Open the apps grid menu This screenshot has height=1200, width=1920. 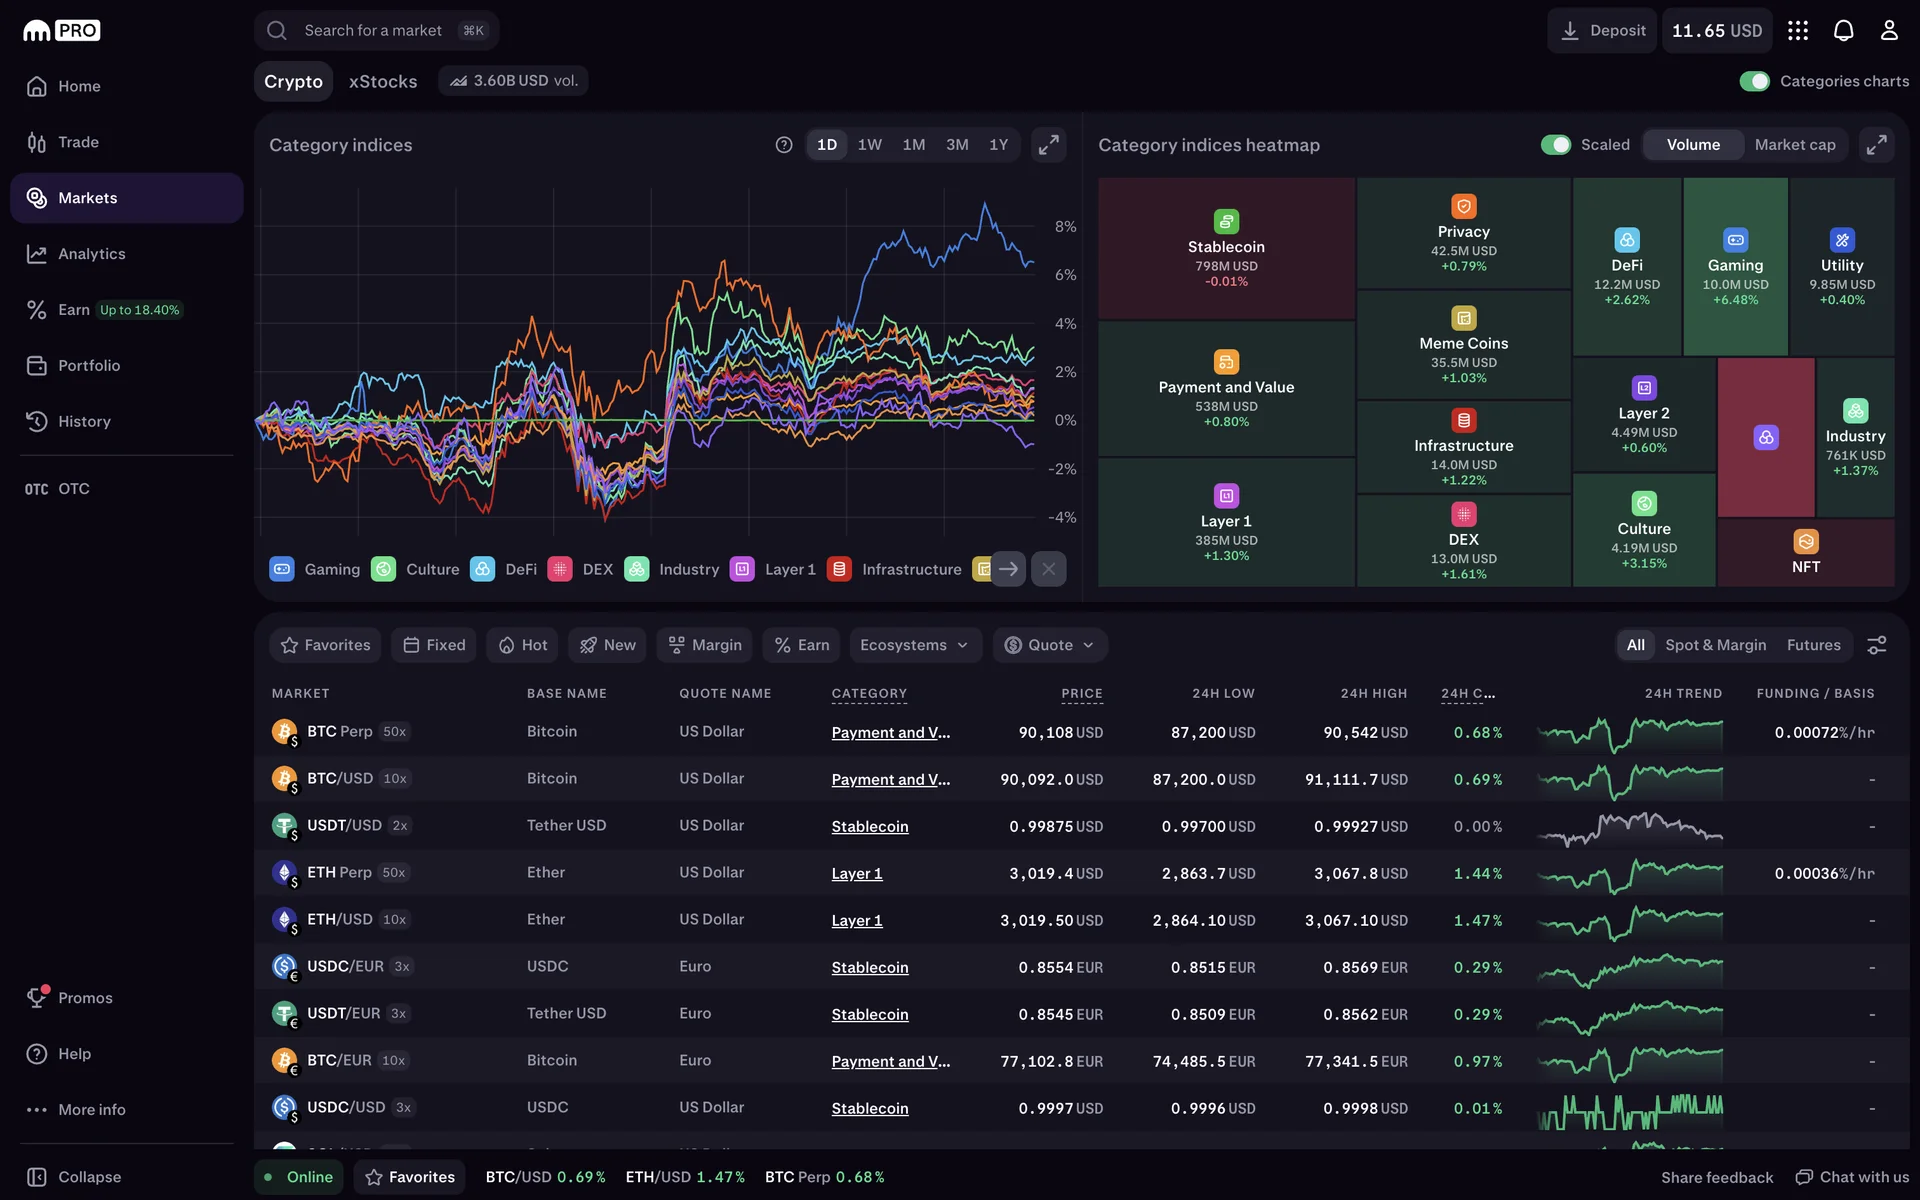[x=1798, y=31]
